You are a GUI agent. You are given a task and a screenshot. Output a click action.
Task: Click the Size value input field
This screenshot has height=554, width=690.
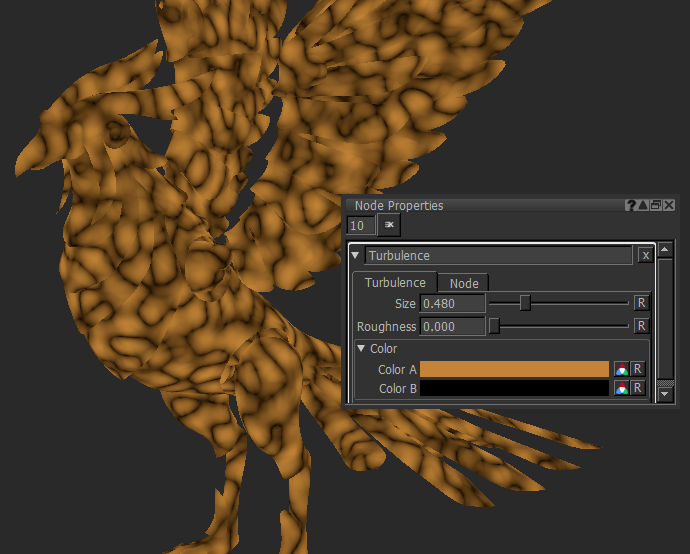452,302
